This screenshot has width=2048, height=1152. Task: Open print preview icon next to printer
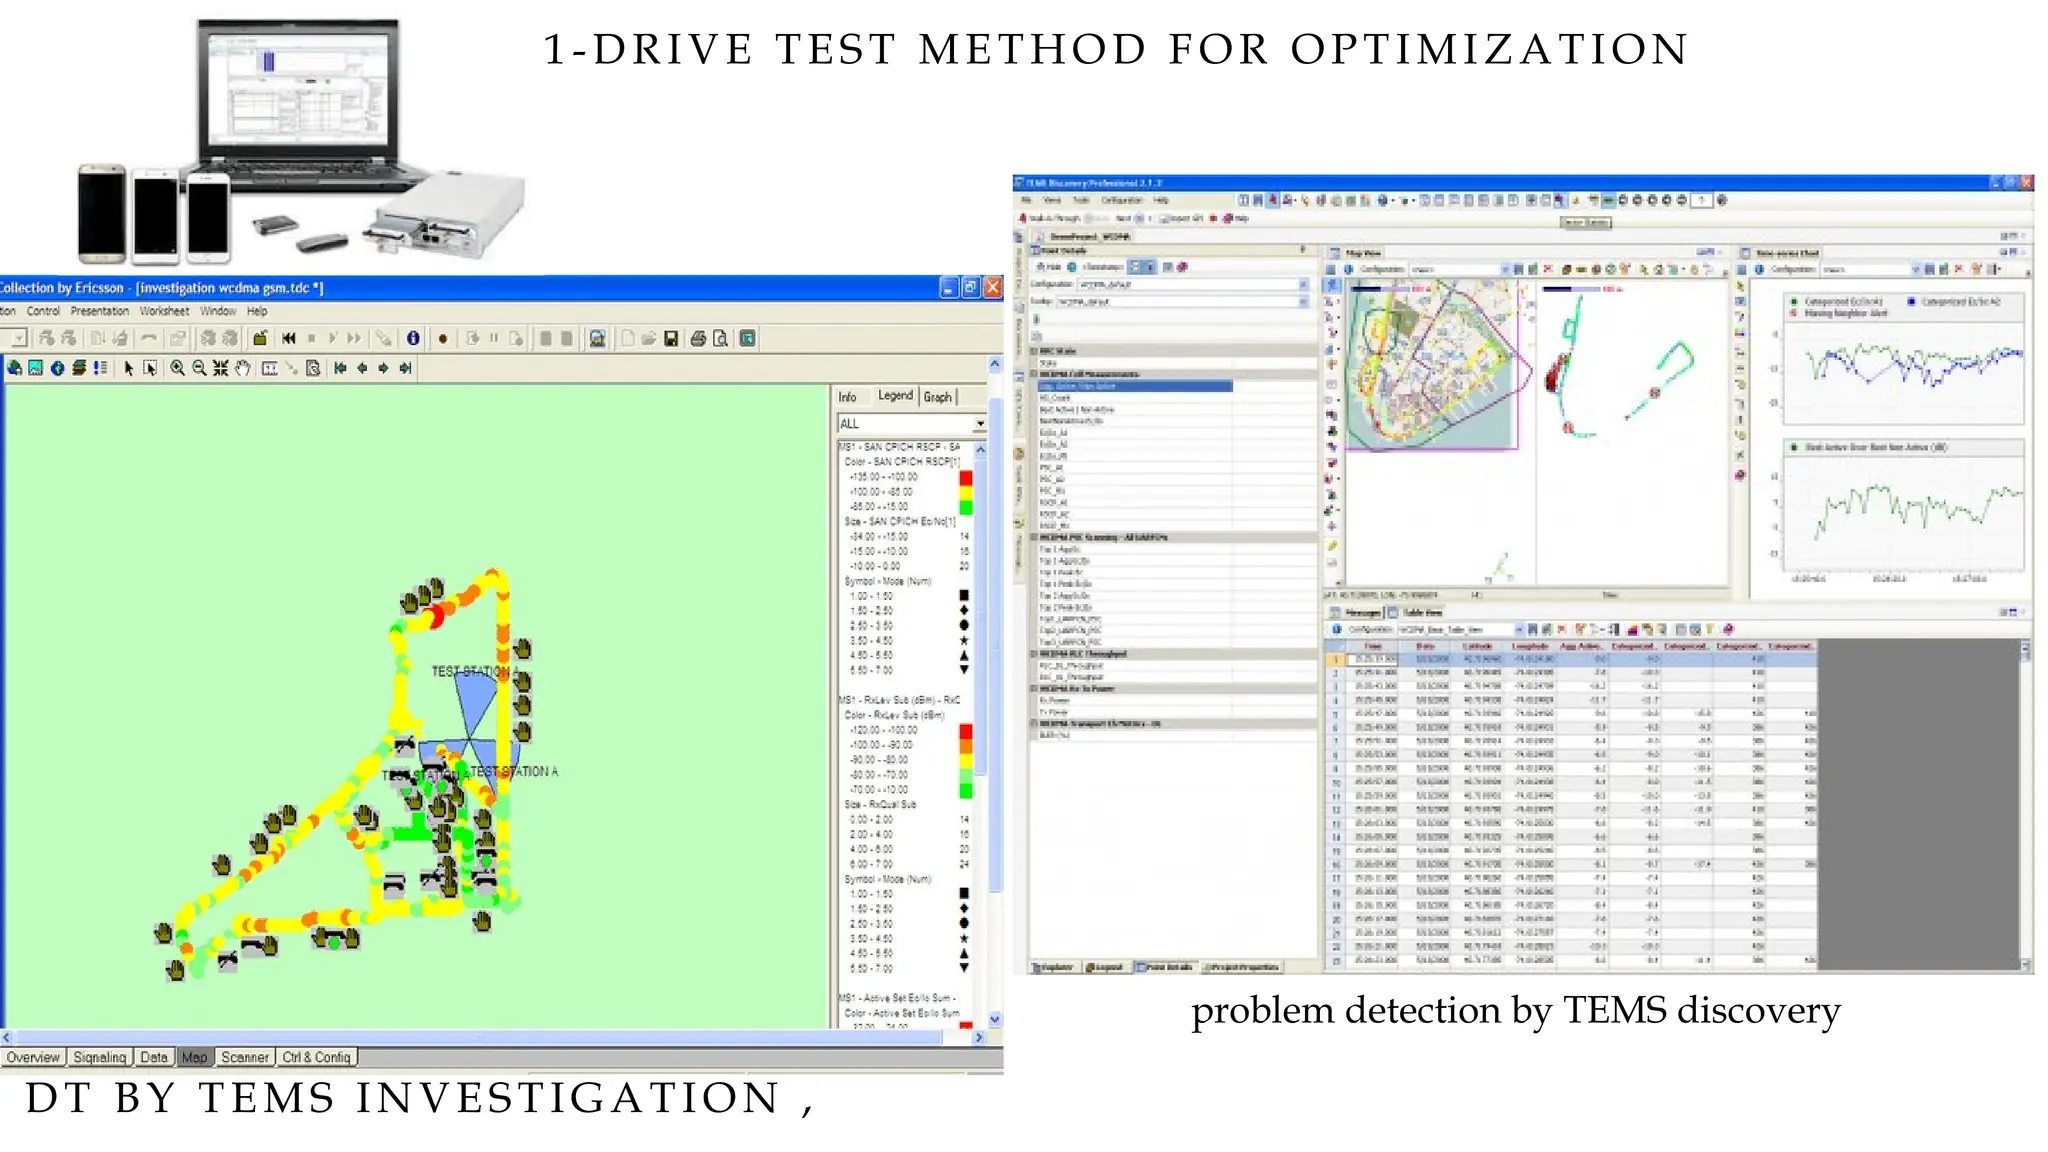(x=720, y=339)
